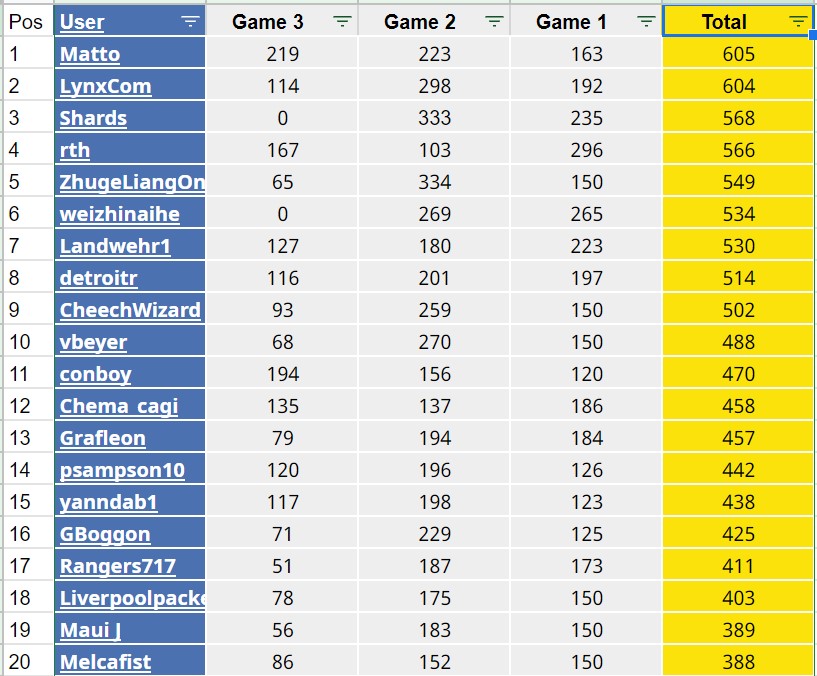Open the Matto user link
The height and width of the screenshot is (676, 817).
point(90,55)
